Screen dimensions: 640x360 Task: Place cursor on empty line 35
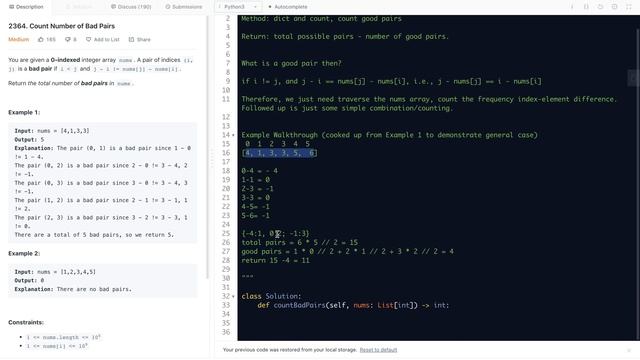coord(437,323)
